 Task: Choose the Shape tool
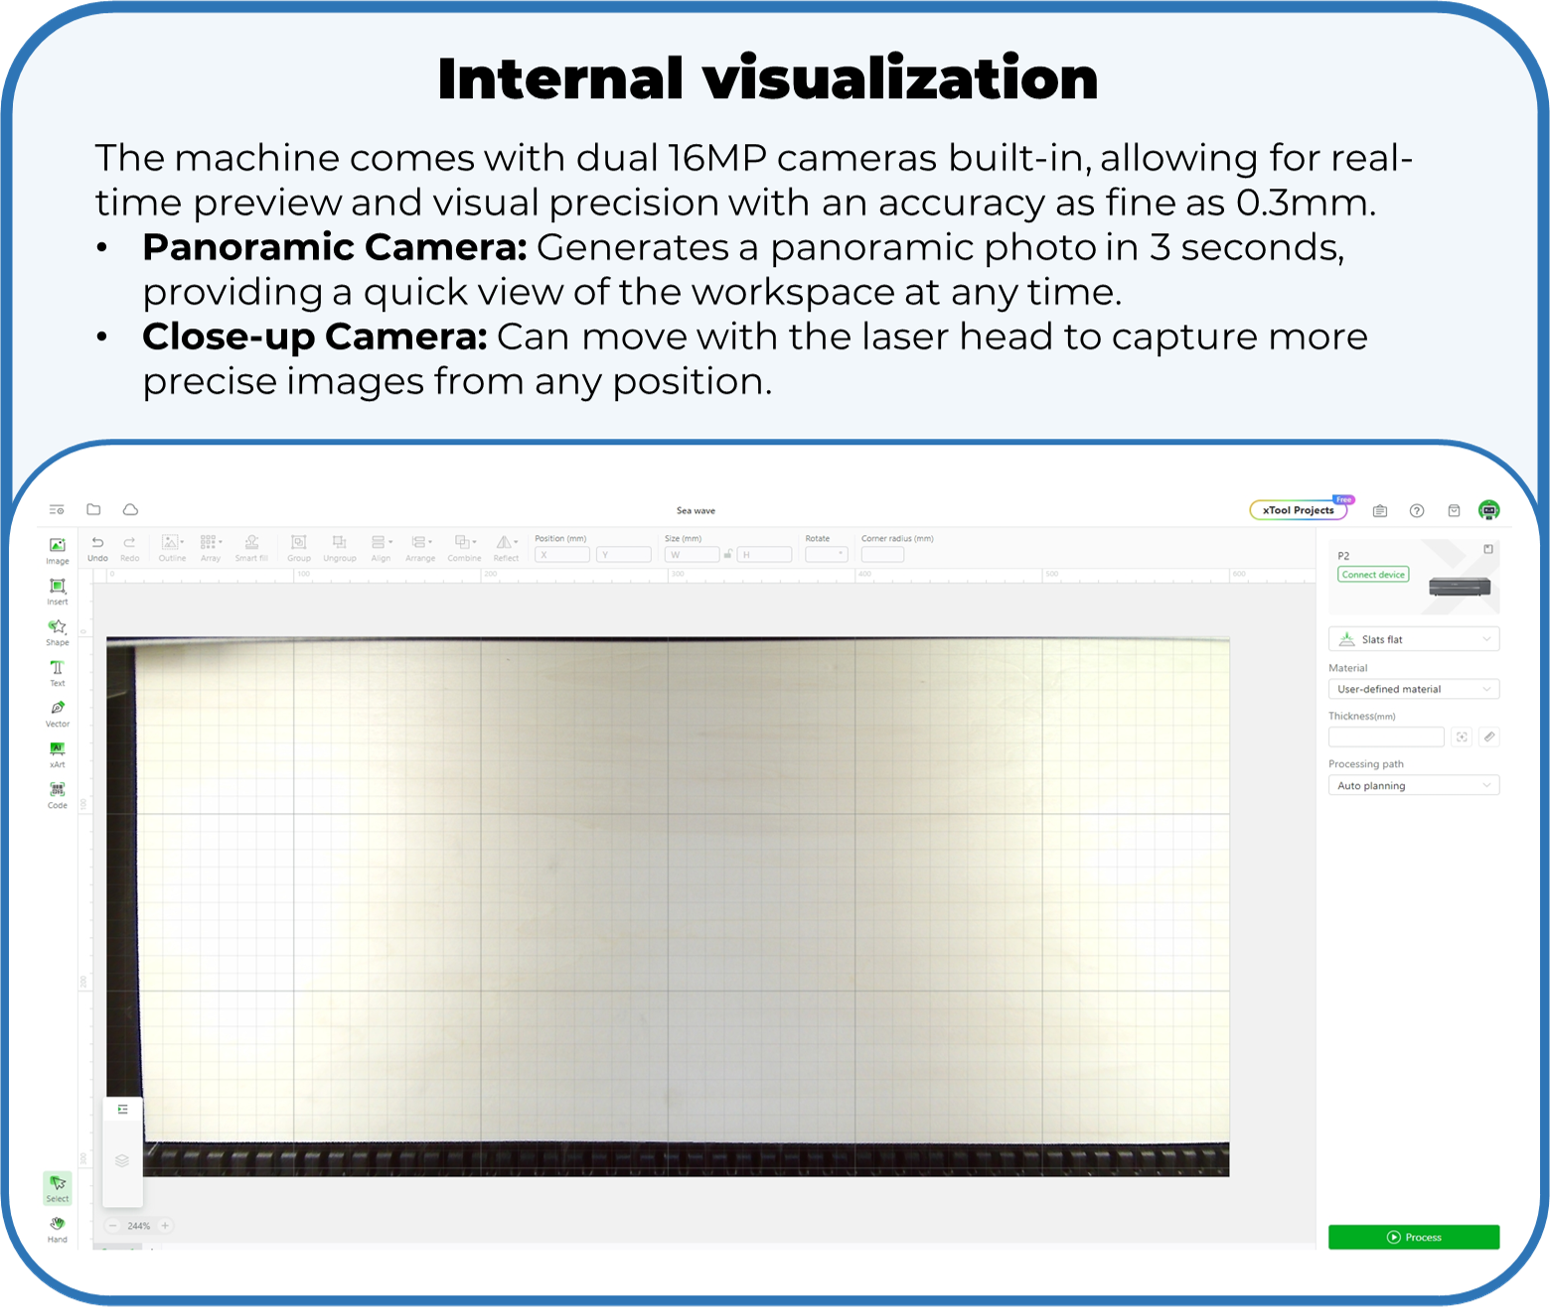point(57,628)
